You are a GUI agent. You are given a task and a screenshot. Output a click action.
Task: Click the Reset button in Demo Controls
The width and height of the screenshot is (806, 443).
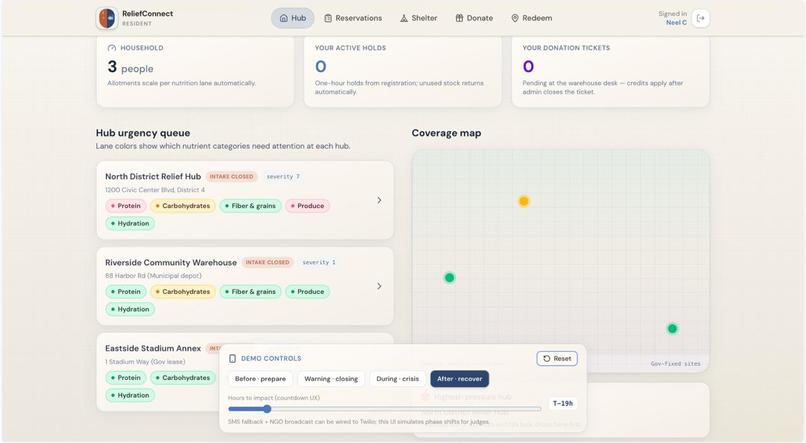[x=557, y=358]
